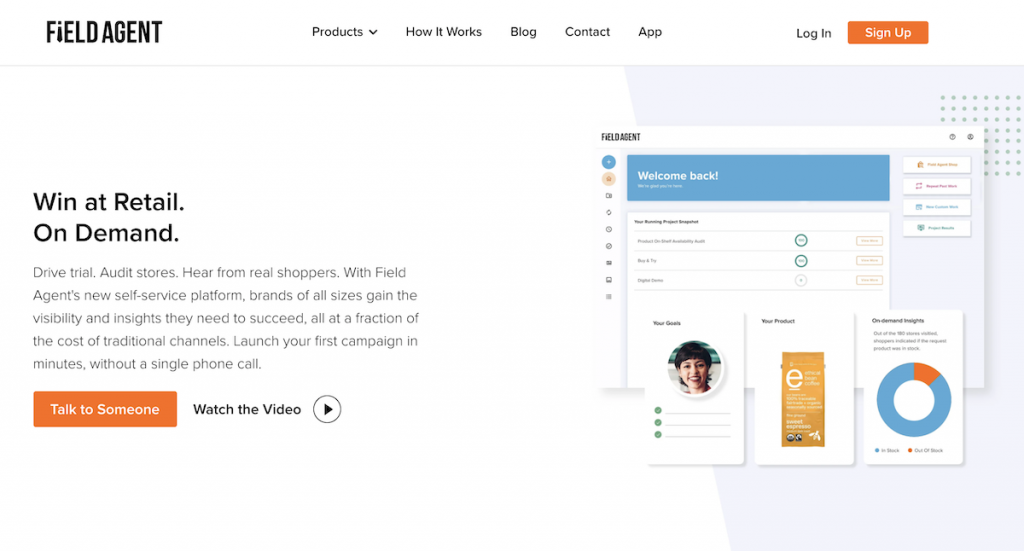Click the Log In link
This screenshot has height=551, width=1024.
814,33
